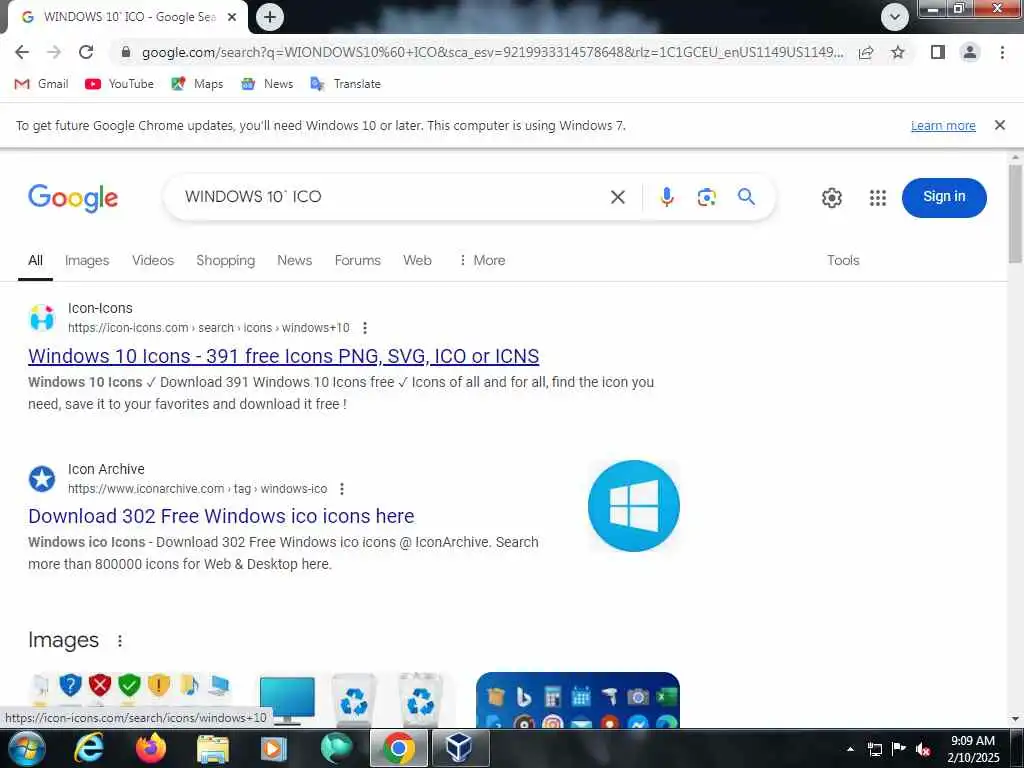Switch to the Web tab
The height and width of the screenshot is (768, 1024).
417,261
